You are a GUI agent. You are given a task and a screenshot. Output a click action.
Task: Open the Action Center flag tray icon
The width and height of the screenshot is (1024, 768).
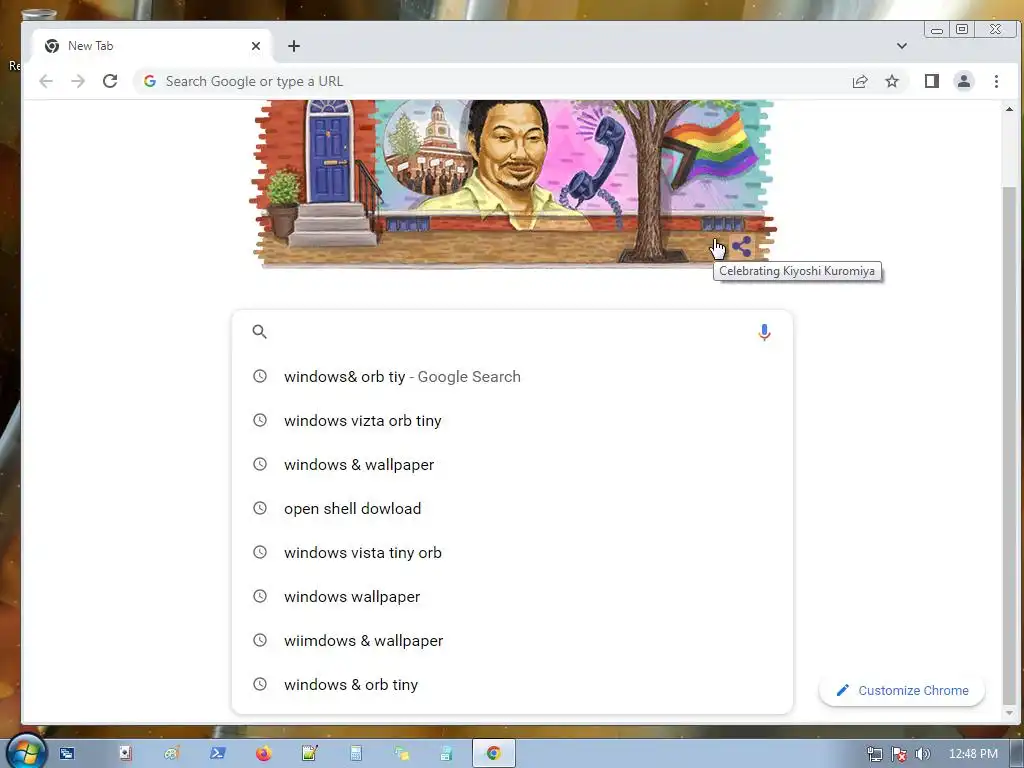click(x=899, y=754)
